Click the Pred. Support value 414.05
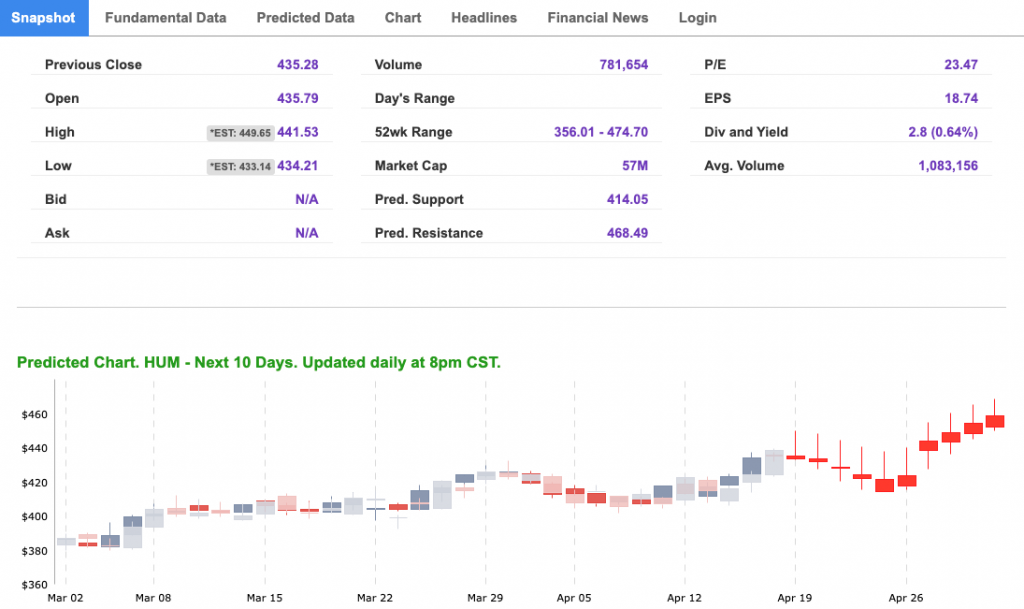 click(x=627, y=200)
